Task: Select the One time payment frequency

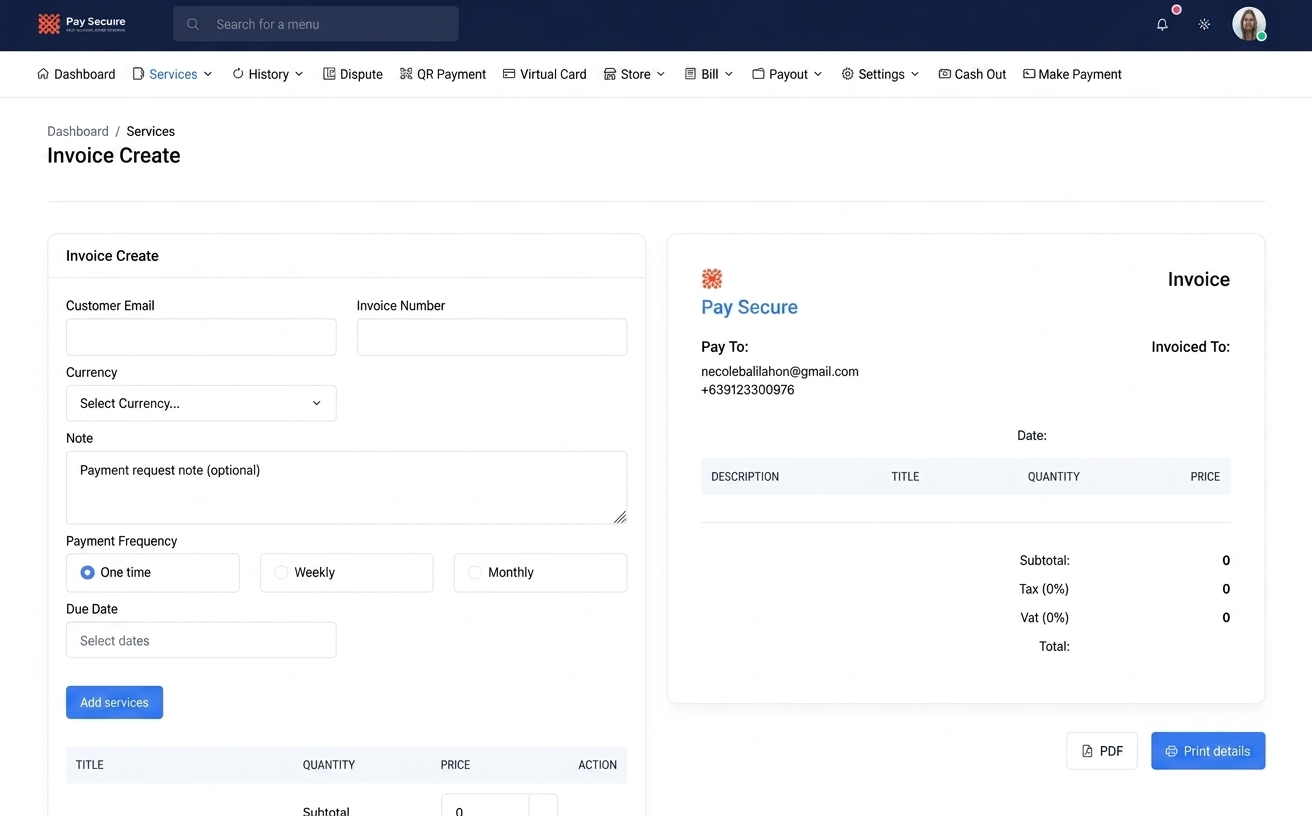Action: click(x=153, y=573)
